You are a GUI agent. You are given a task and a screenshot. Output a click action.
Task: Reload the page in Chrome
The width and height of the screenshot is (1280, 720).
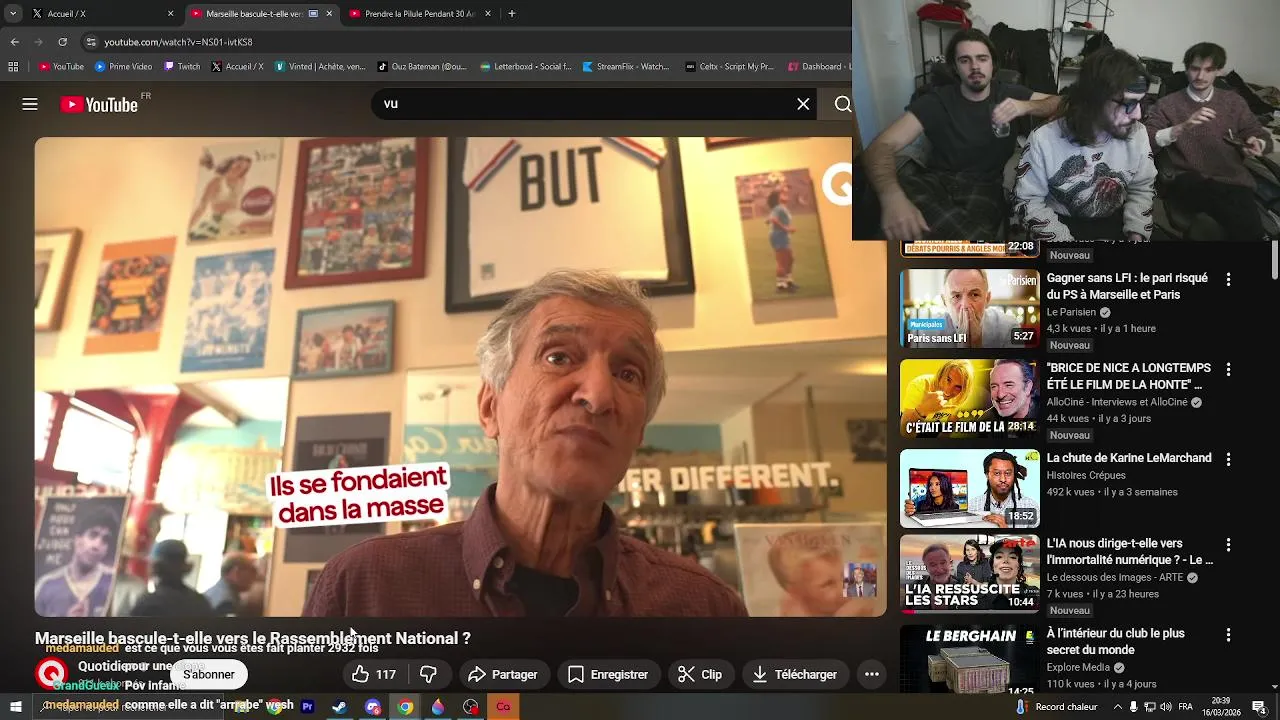coord(63,42)
